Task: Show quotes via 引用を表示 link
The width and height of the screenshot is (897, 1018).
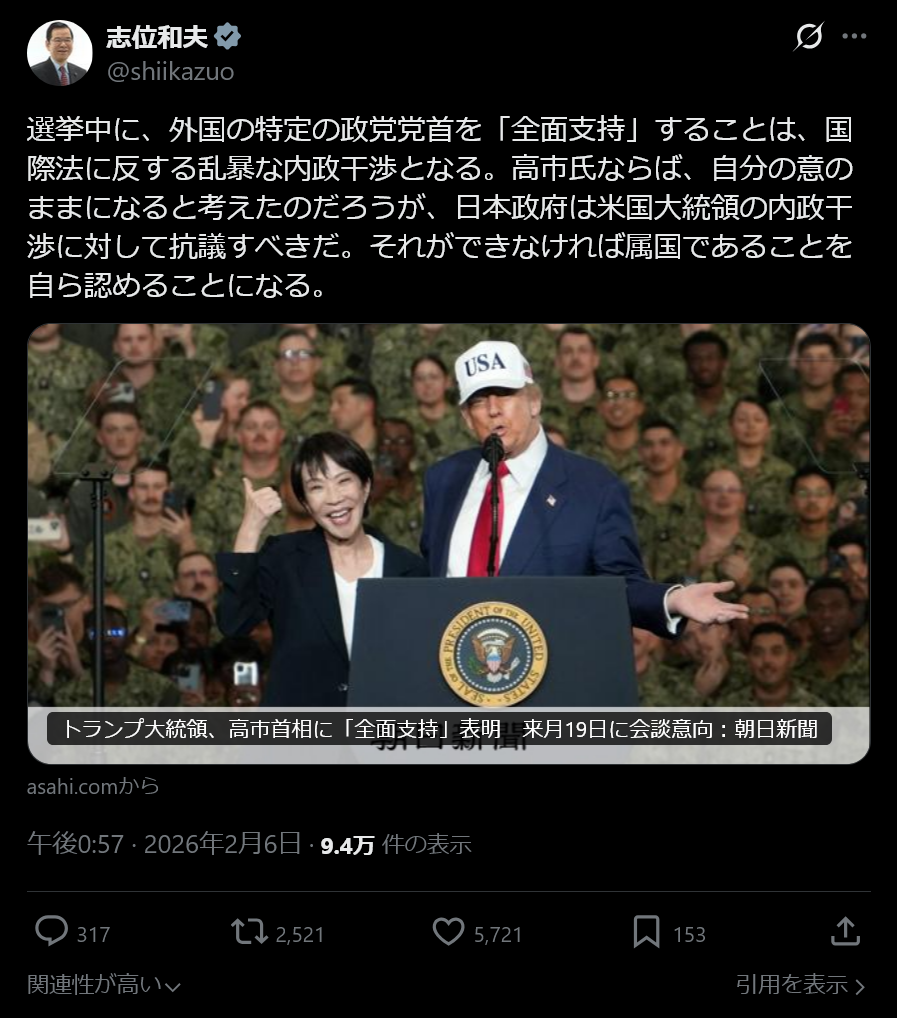Action: coord(800,985)
